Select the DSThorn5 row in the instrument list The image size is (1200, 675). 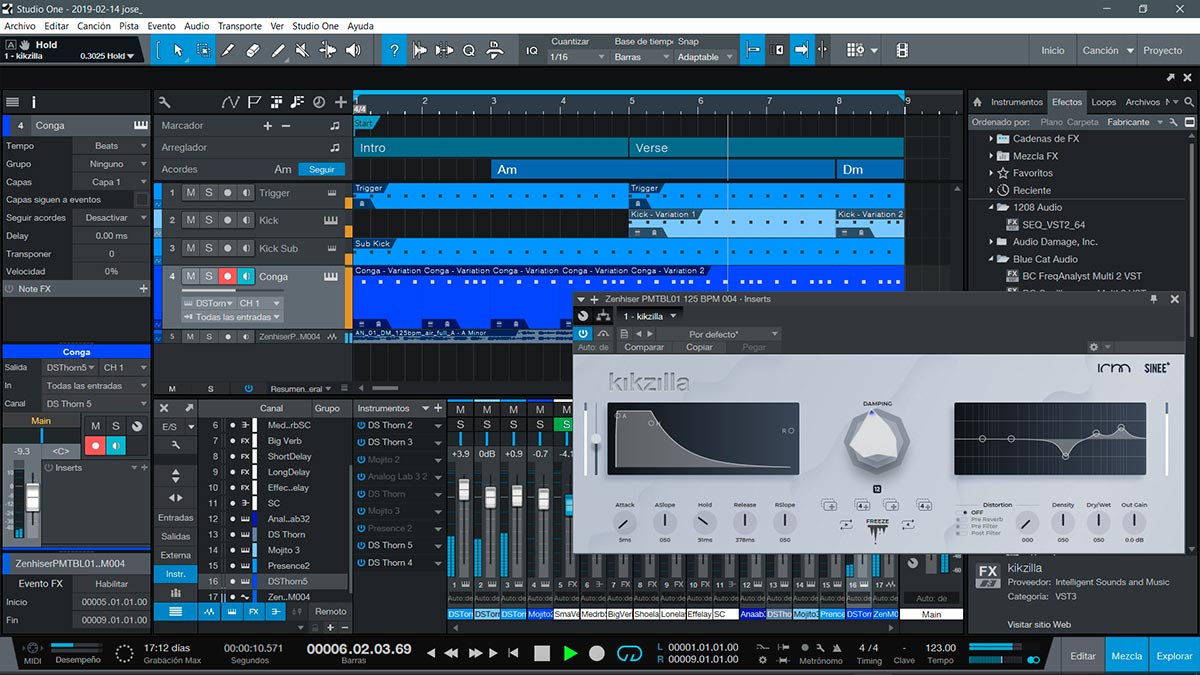[274, 581]
